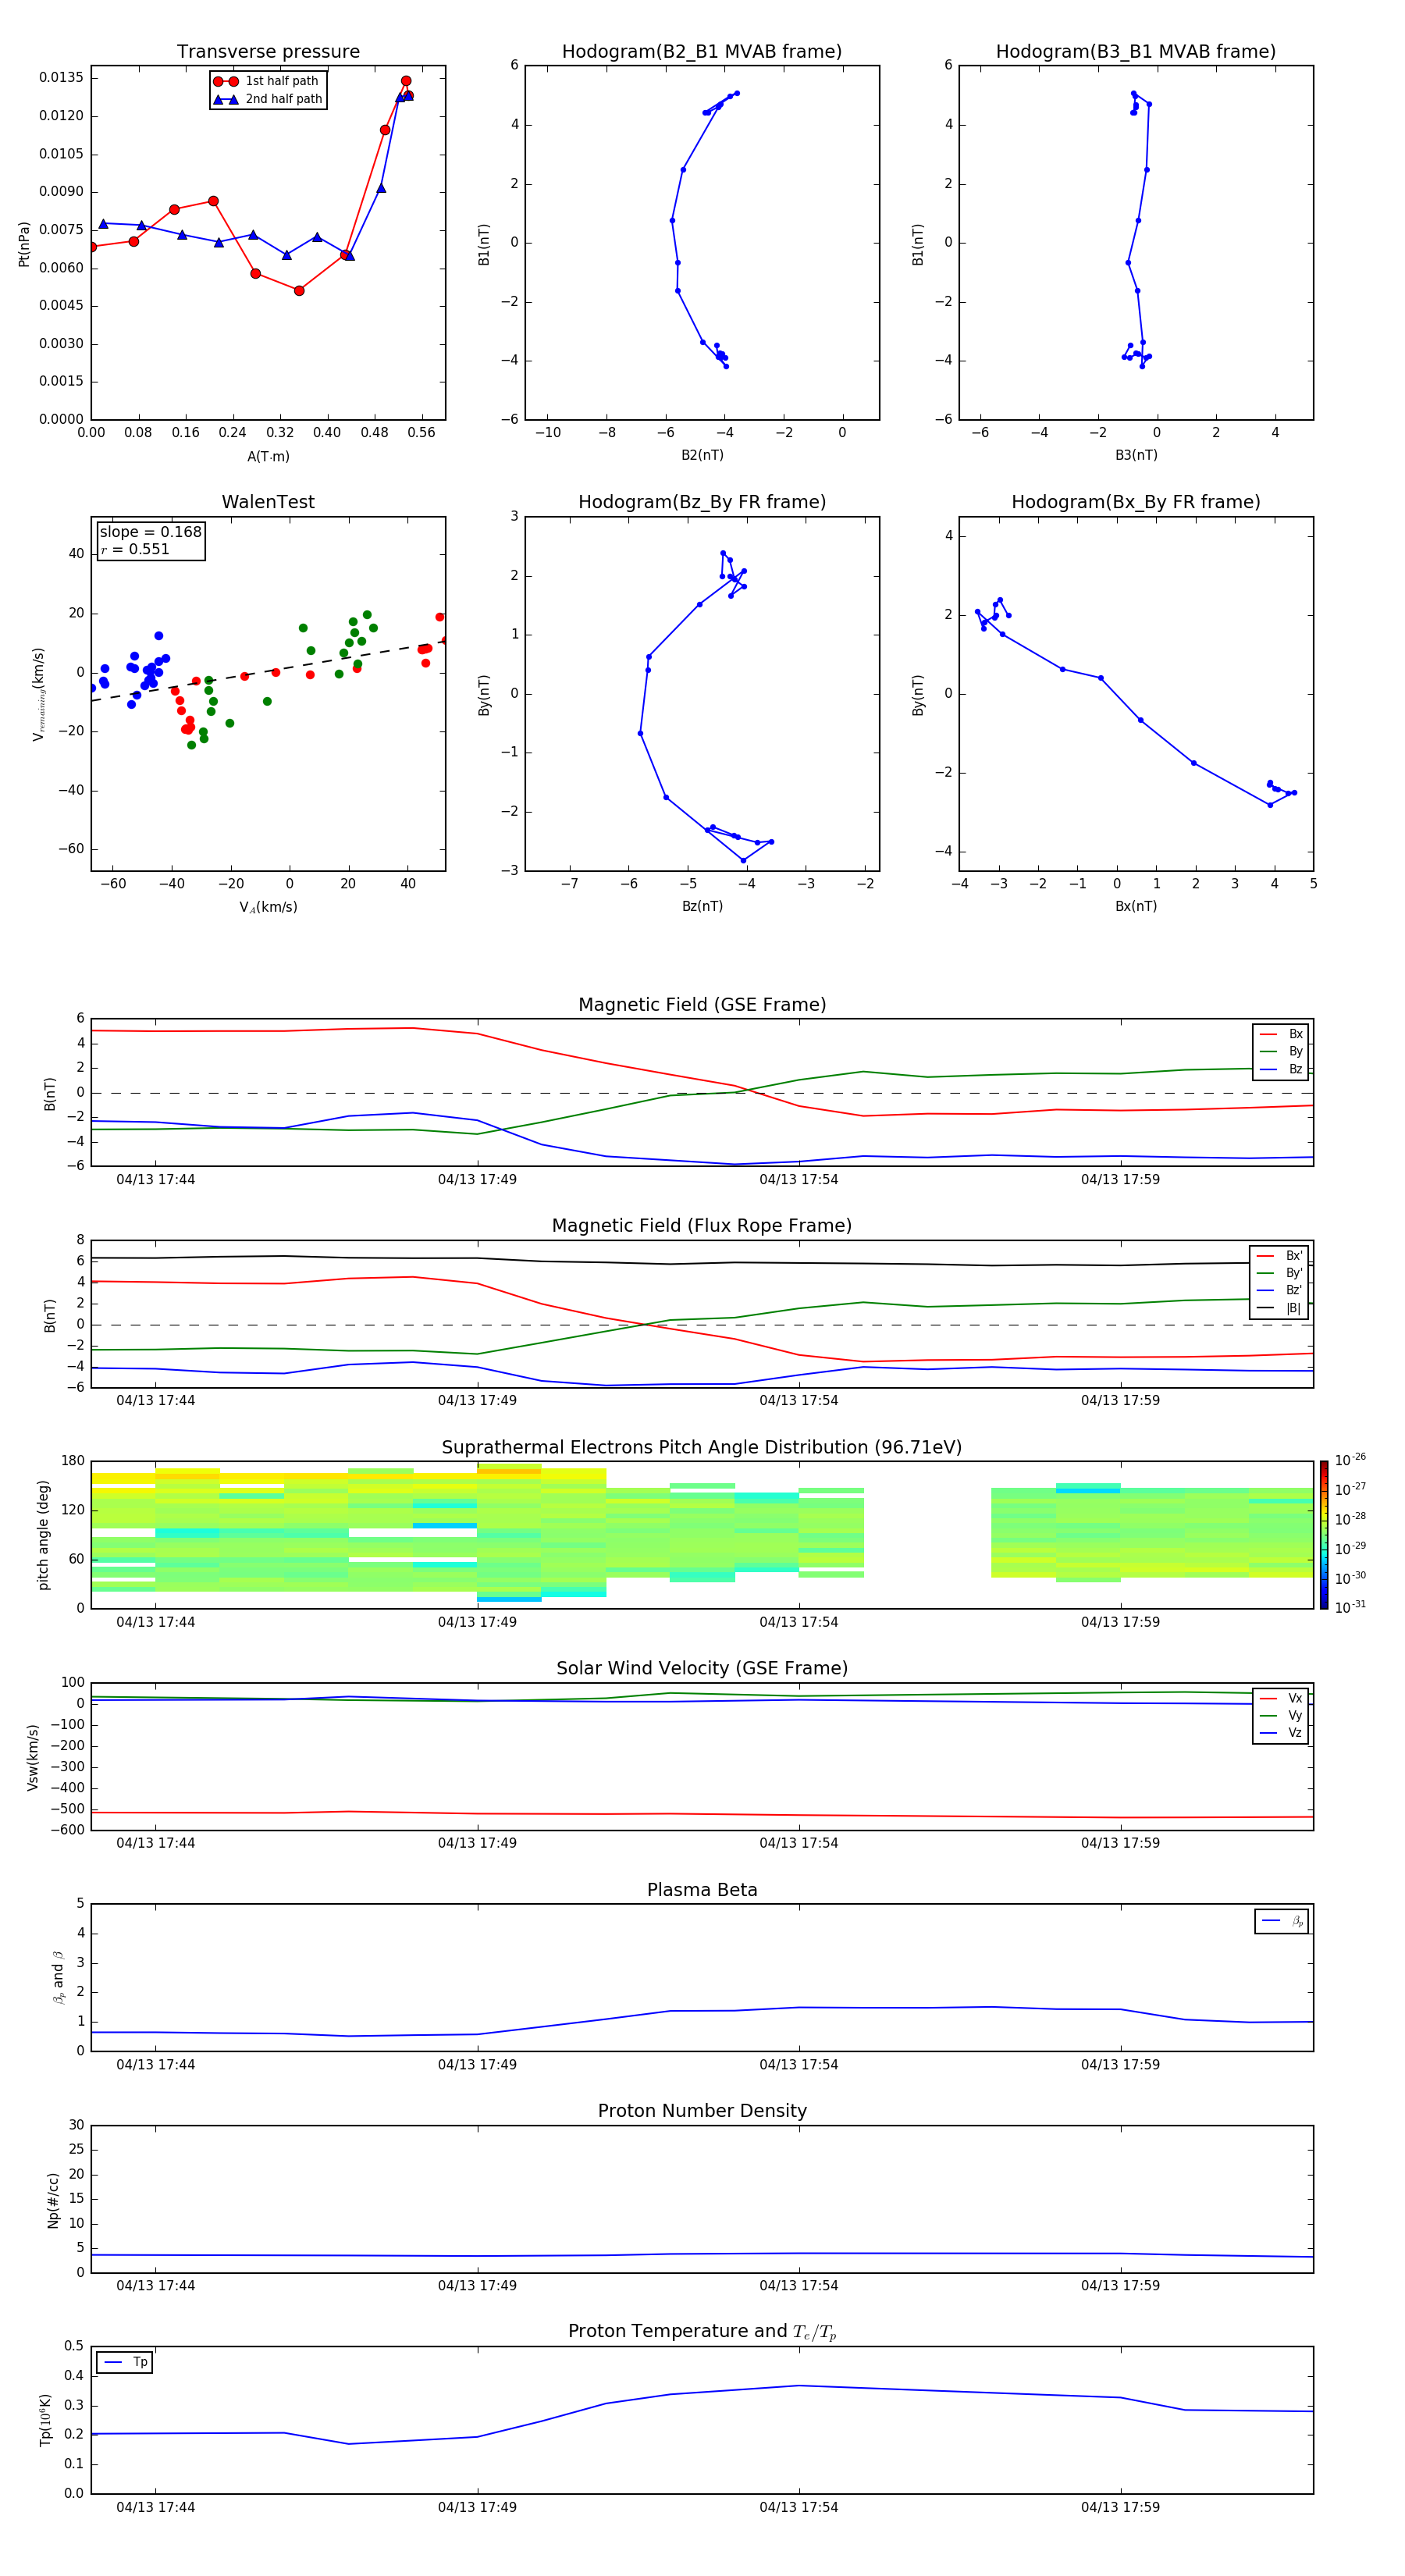
Task: Select the "Vx" velocity legend entry
Action: pos(1281,1698)
